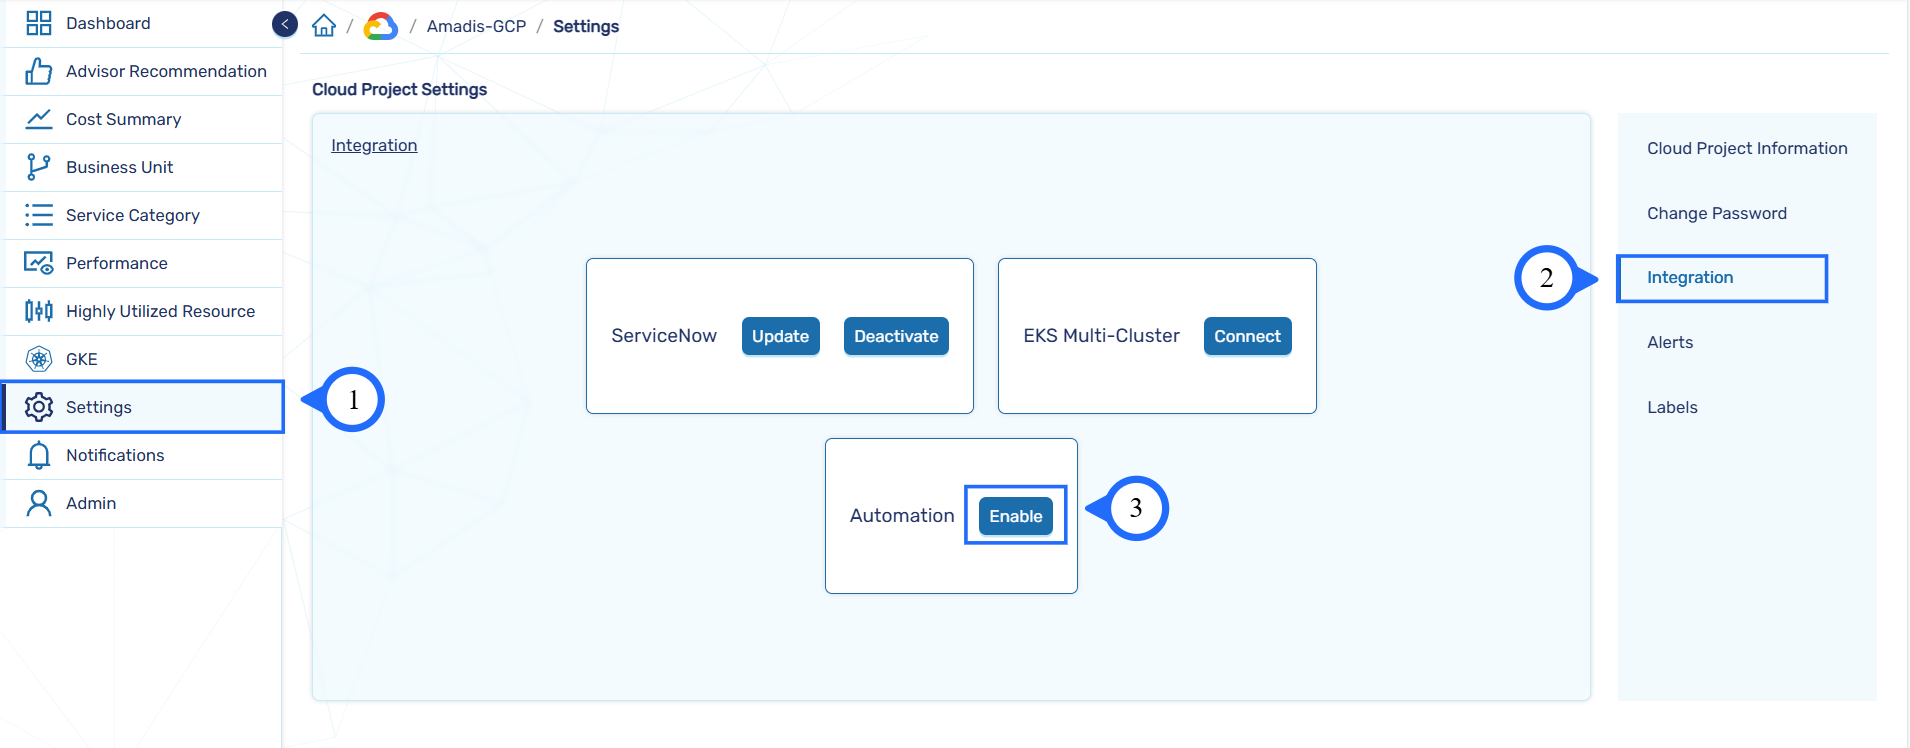Image resolution: width=1910 pixels, height=748 pixels.
Task: Open the Labels settings section
Action: point(1672,407)
